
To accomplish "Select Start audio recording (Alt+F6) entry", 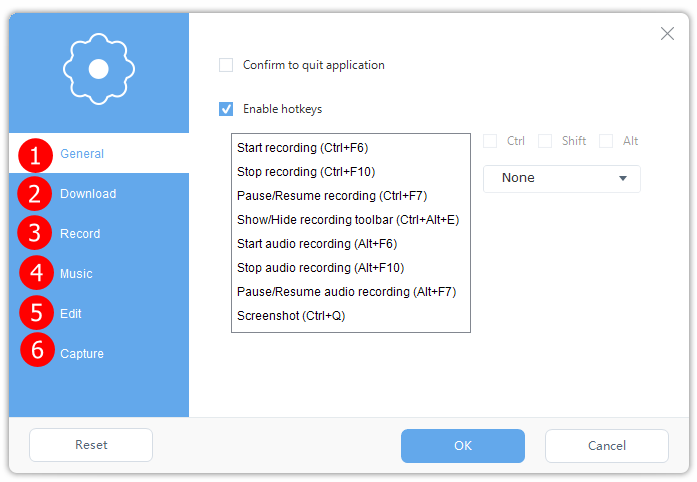I will [351, 244].
